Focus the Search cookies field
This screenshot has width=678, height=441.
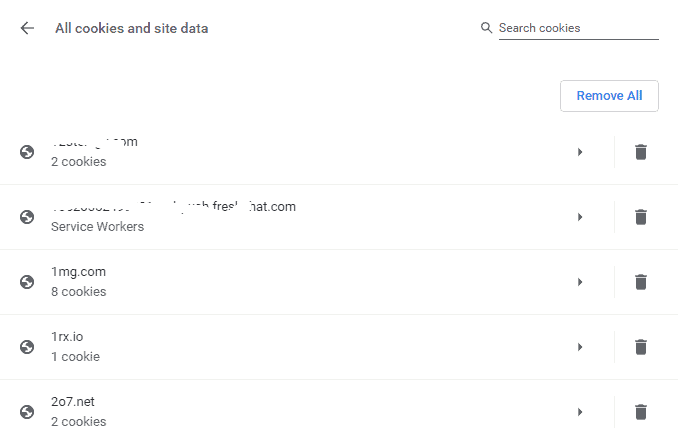[579, 28]
